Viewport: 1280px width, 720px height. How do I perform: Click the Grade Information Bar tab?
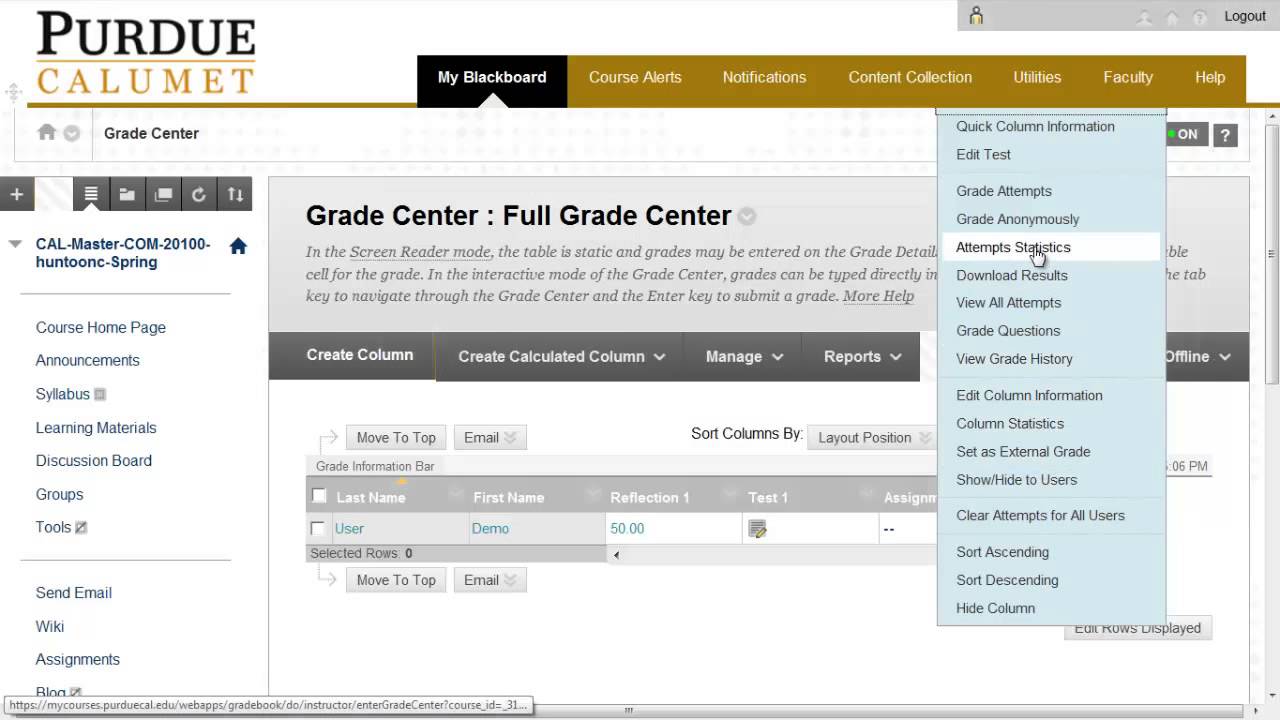pyautogui.click(x=375, y=466)
